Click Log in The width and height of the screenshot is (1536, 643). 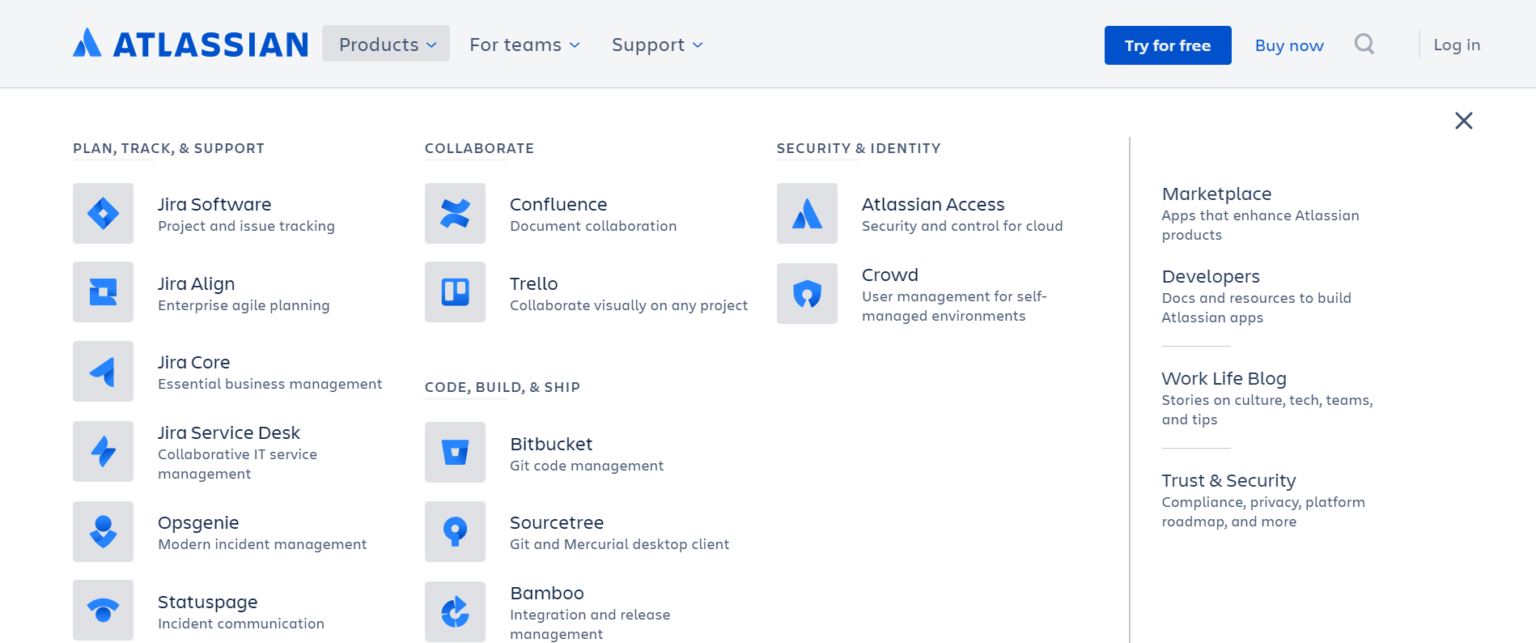click(1456, 44)
